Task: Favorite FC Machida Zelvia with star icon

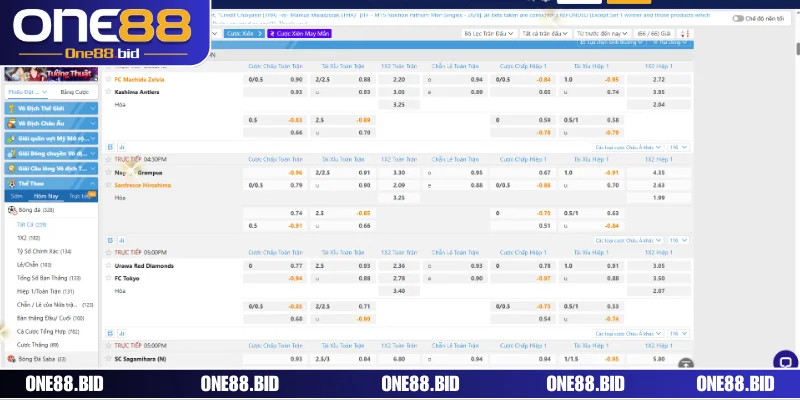Action: click(110, 79)
